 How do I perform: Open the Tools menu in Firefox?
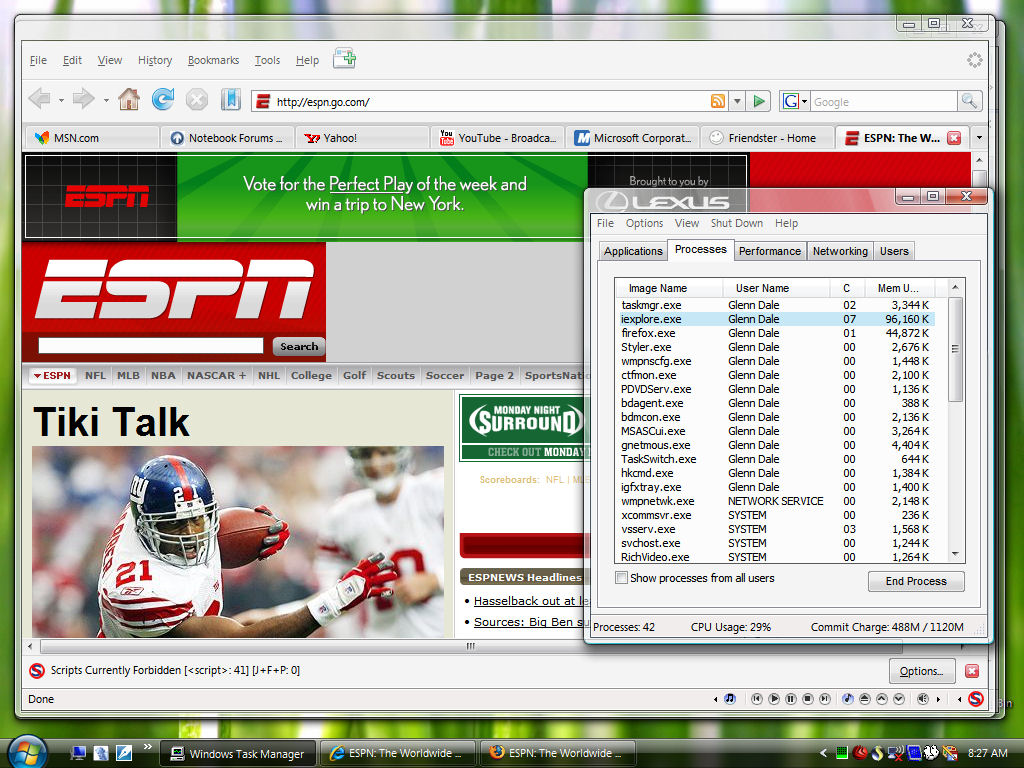click(x=267, y=60)
